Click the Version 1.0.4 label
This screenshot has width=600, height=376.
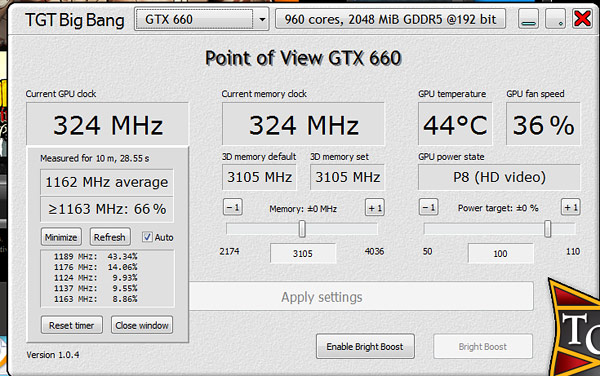(x=53, y=355)
